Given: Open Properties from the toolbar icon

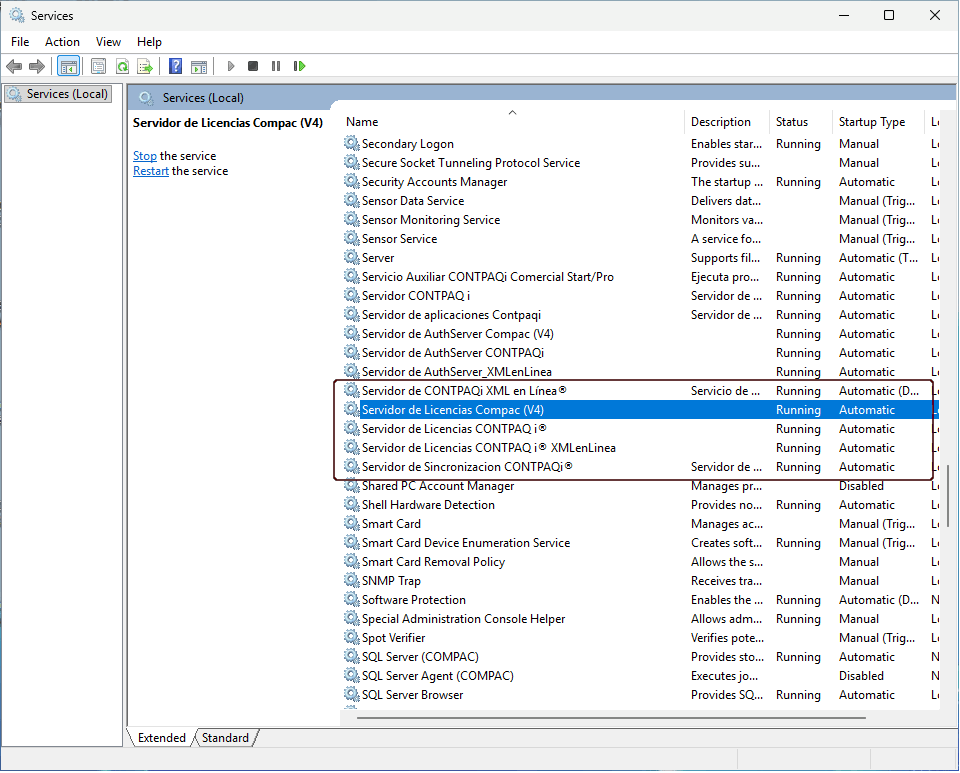Looking at the screenshot, I should click(x=98, y=66).
